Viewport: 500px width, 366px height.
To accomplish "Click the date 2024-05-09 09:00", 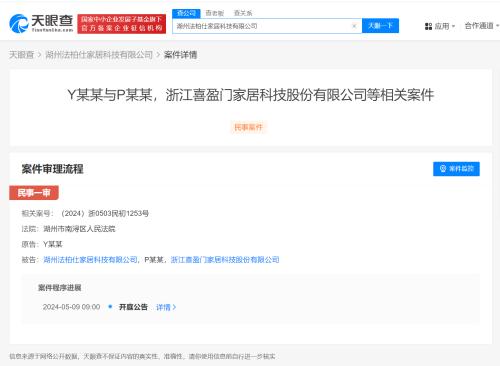I will click(x=71, y=307).
